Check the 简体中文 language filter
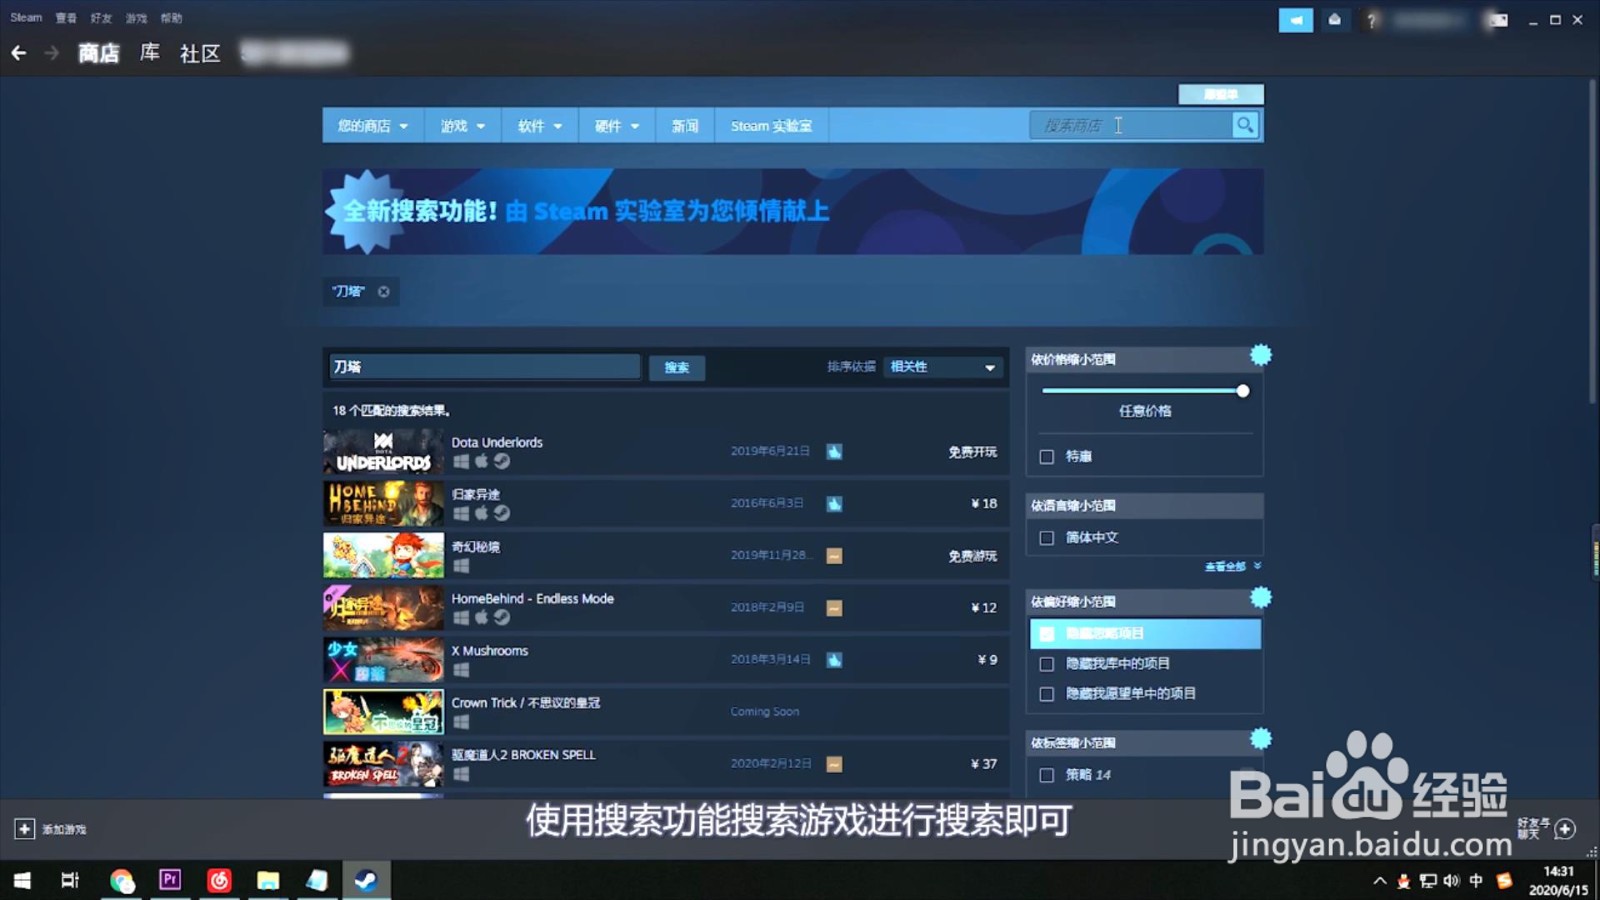This screenshot has width=1600, height=900. pyautogui.click(x=1047, y=537)
